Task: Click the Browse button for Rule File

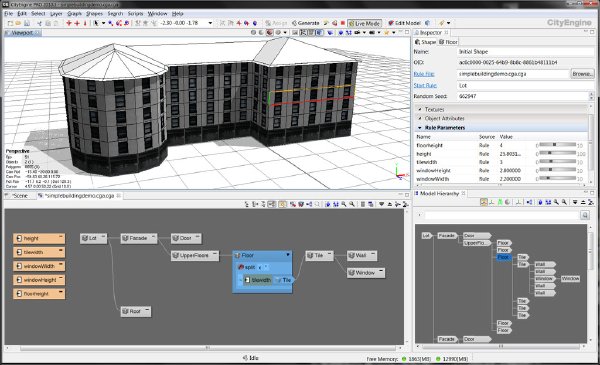Action: [x=582, y=74]
